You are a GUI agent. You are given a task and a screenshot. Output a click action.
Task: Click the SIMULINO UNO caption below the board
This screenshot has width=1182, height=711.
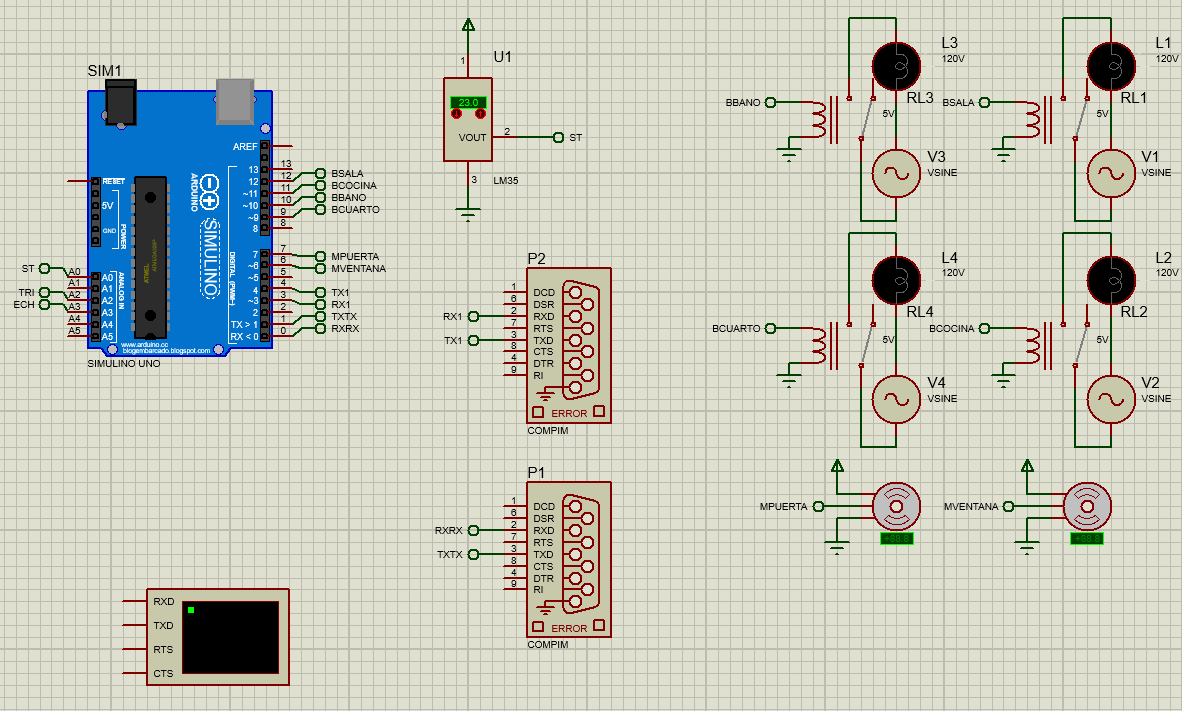(124, 363)
